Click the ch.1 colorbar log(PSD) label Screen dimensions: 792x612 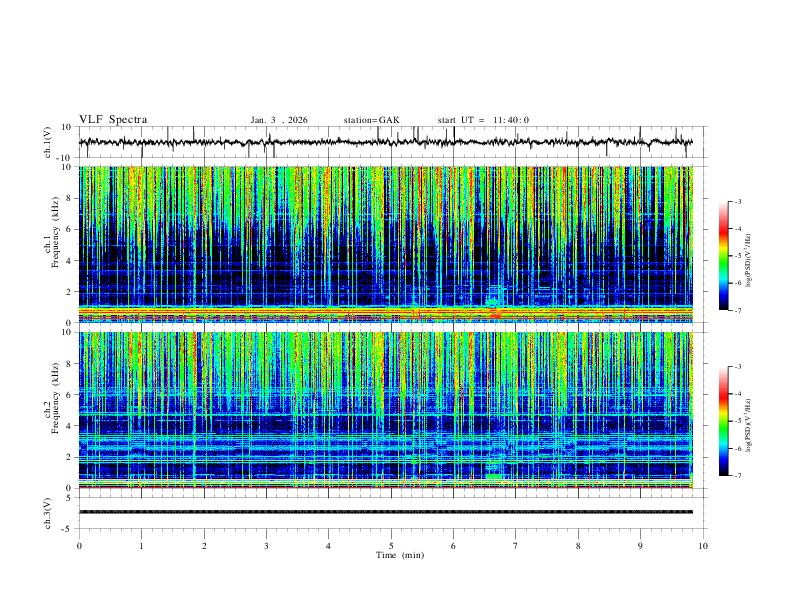click(x=749, y=261)
